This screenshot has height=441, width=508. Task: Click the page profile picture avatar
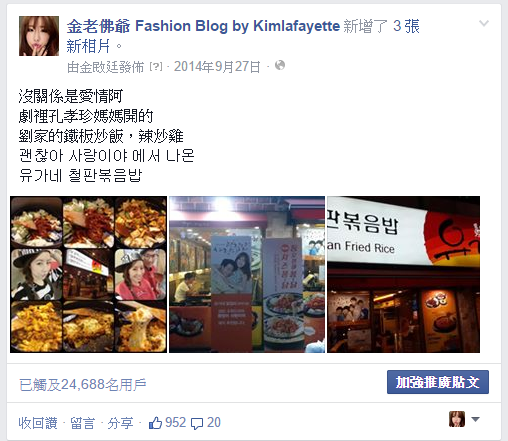(x=39, y=36)
